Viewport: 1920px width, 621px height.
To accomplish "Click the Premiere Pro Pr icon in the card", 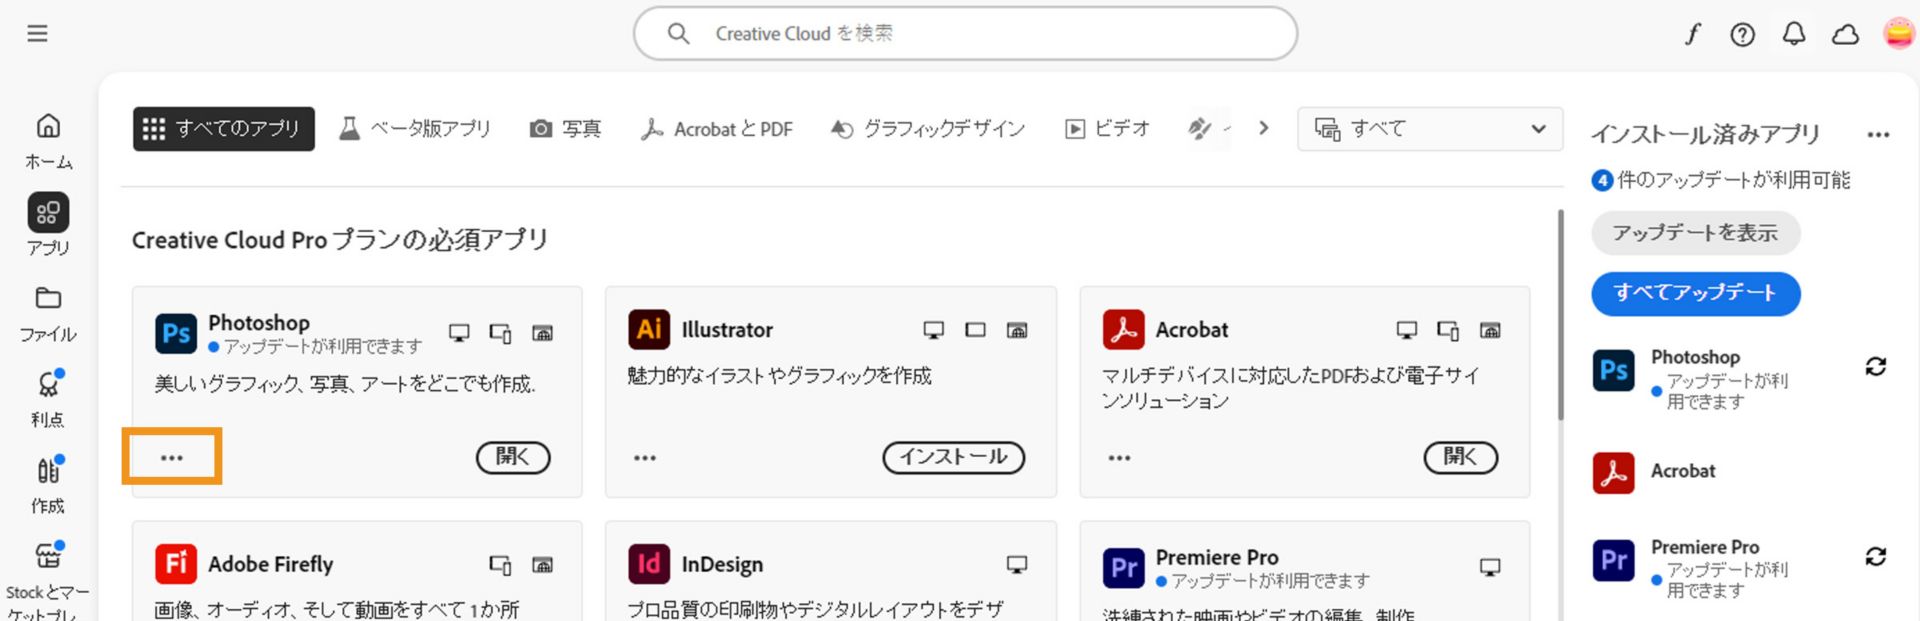I will [x=1123, y=567].
